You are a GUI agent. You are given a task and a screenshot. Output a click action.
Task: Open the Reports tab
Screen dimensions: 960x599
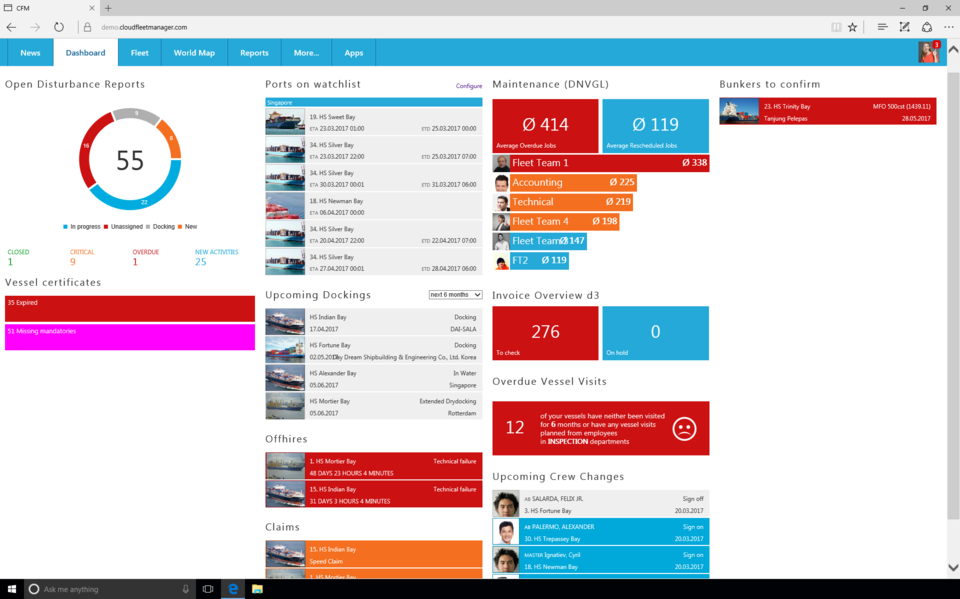coord(254,53)
